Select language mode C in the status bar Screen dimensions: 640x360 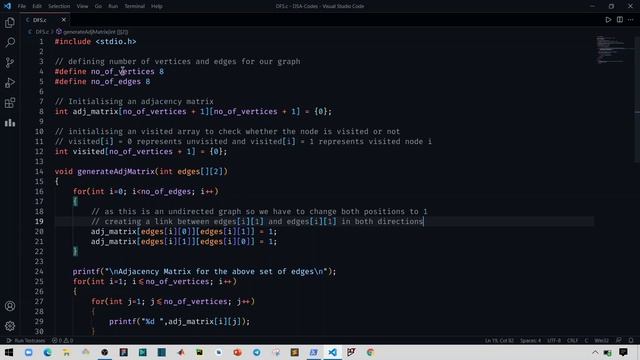586,340
